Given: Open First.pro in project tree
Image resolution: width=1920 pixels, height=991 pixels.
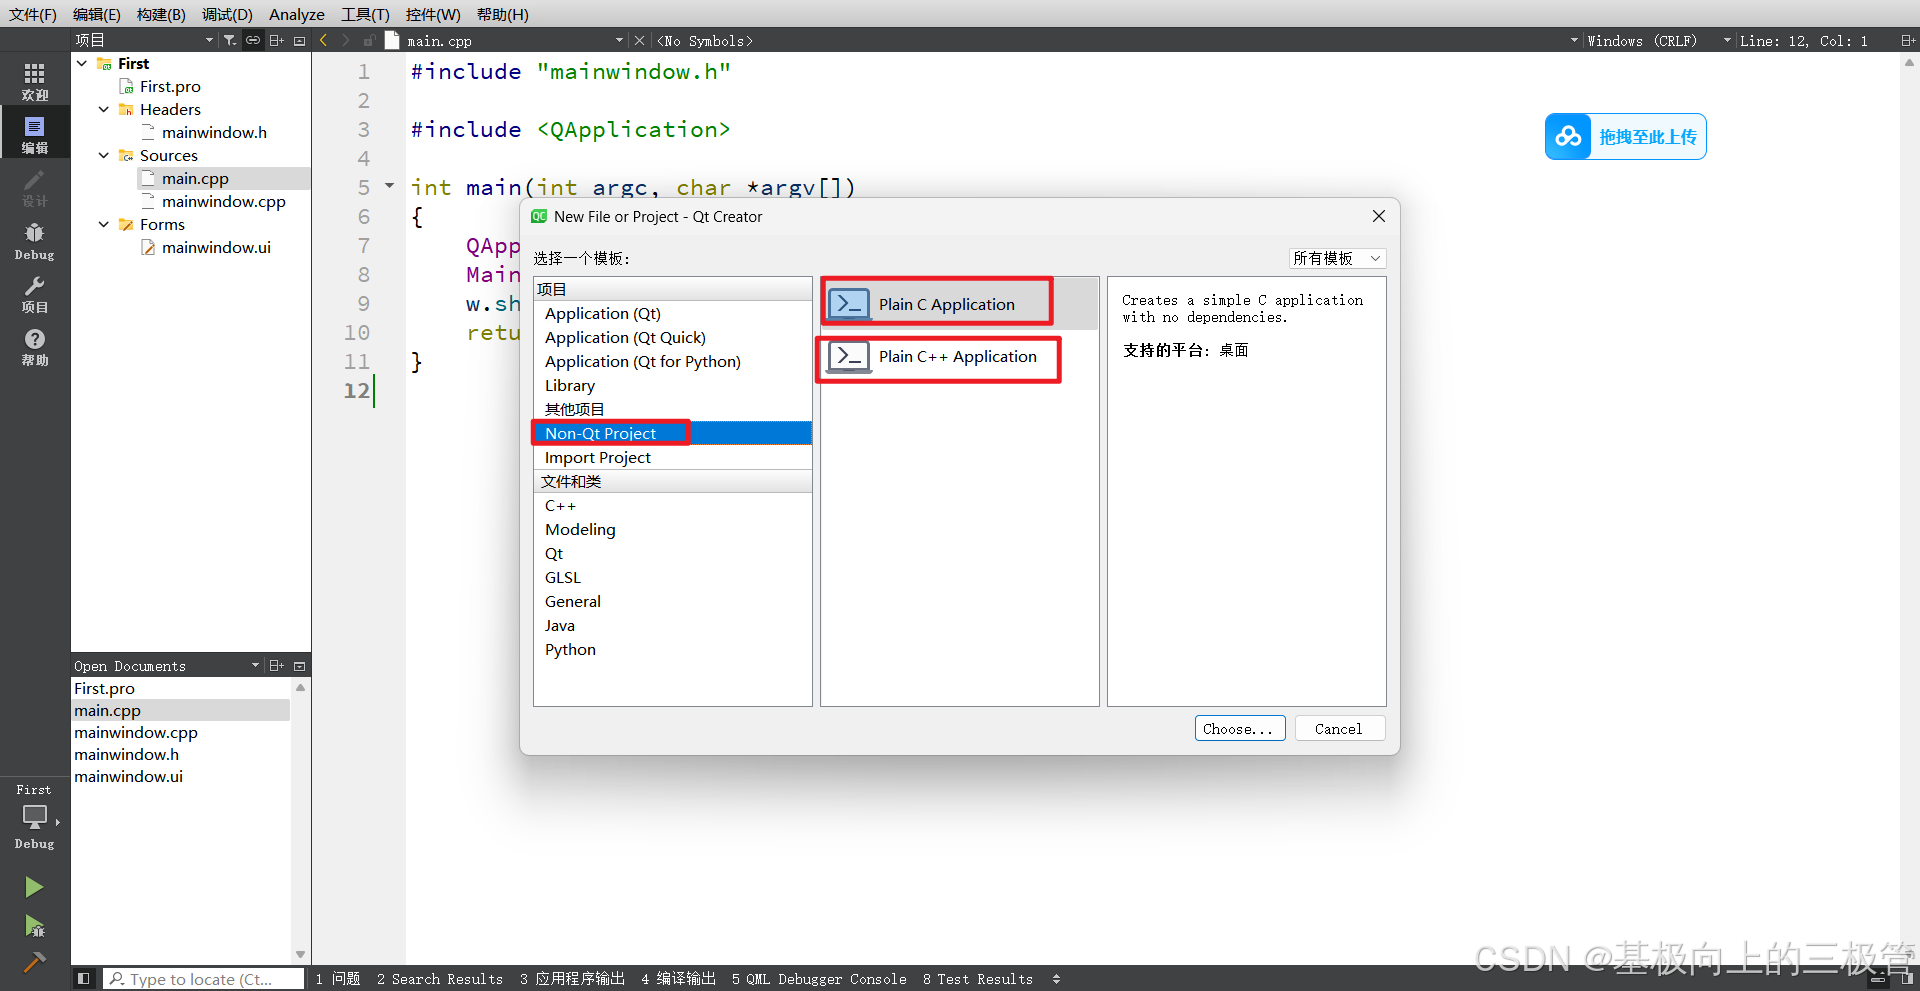Looking at the screenshot, I should pyautogui.click(x=170, y=86).
